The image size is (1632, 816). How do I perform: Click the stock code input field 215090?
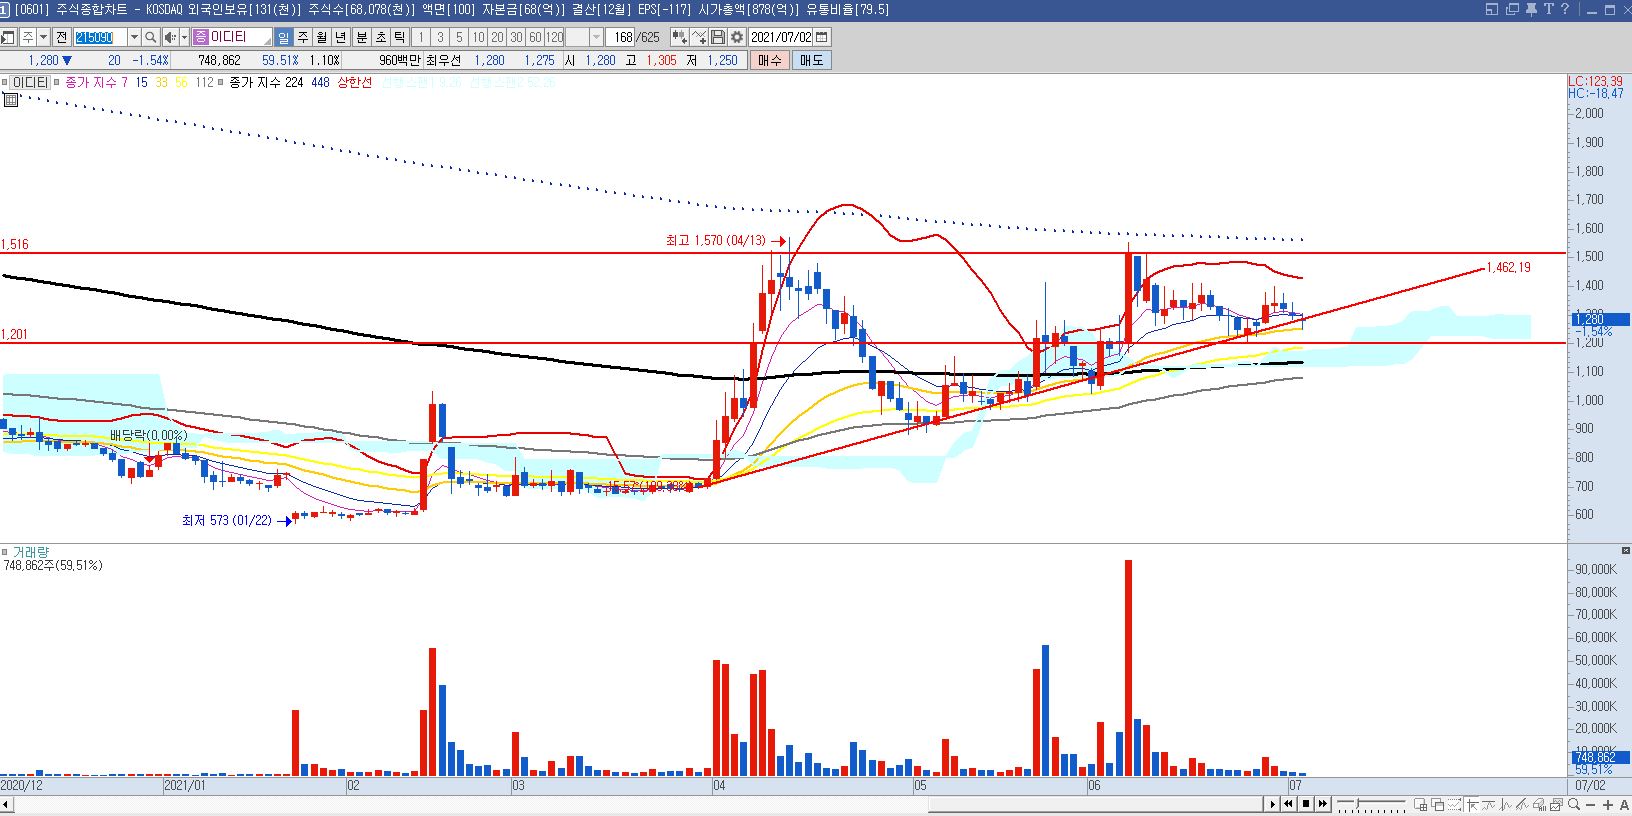click(101, 37)
